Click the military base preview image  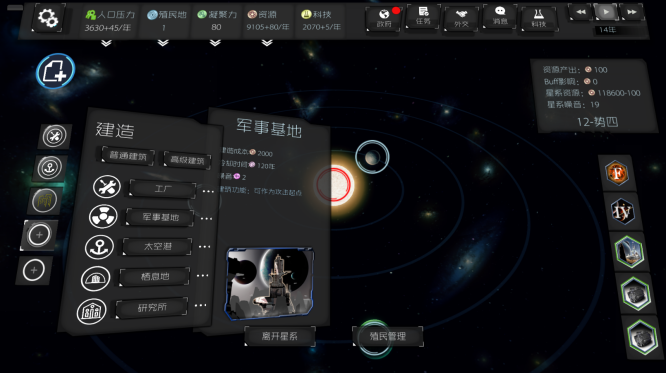(269, 284)
